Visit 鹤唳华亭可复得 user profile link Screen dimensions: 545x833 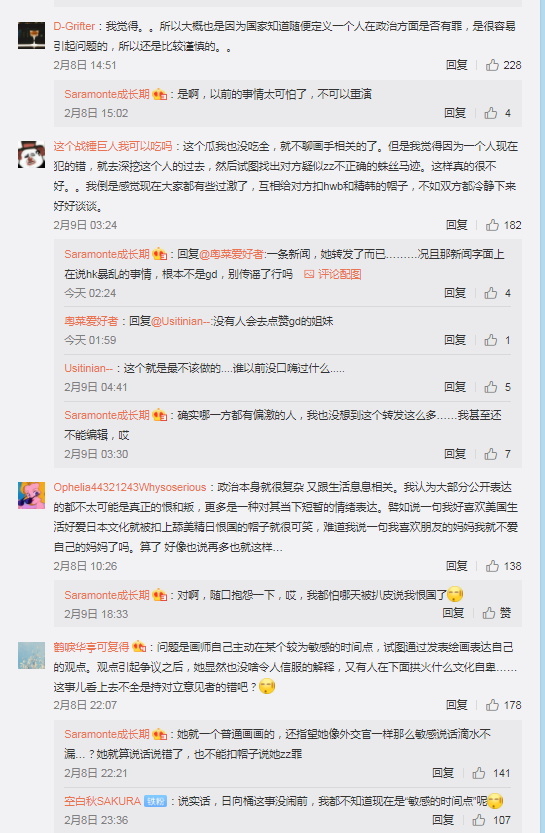pyautogui.click(x=91, y=647)
